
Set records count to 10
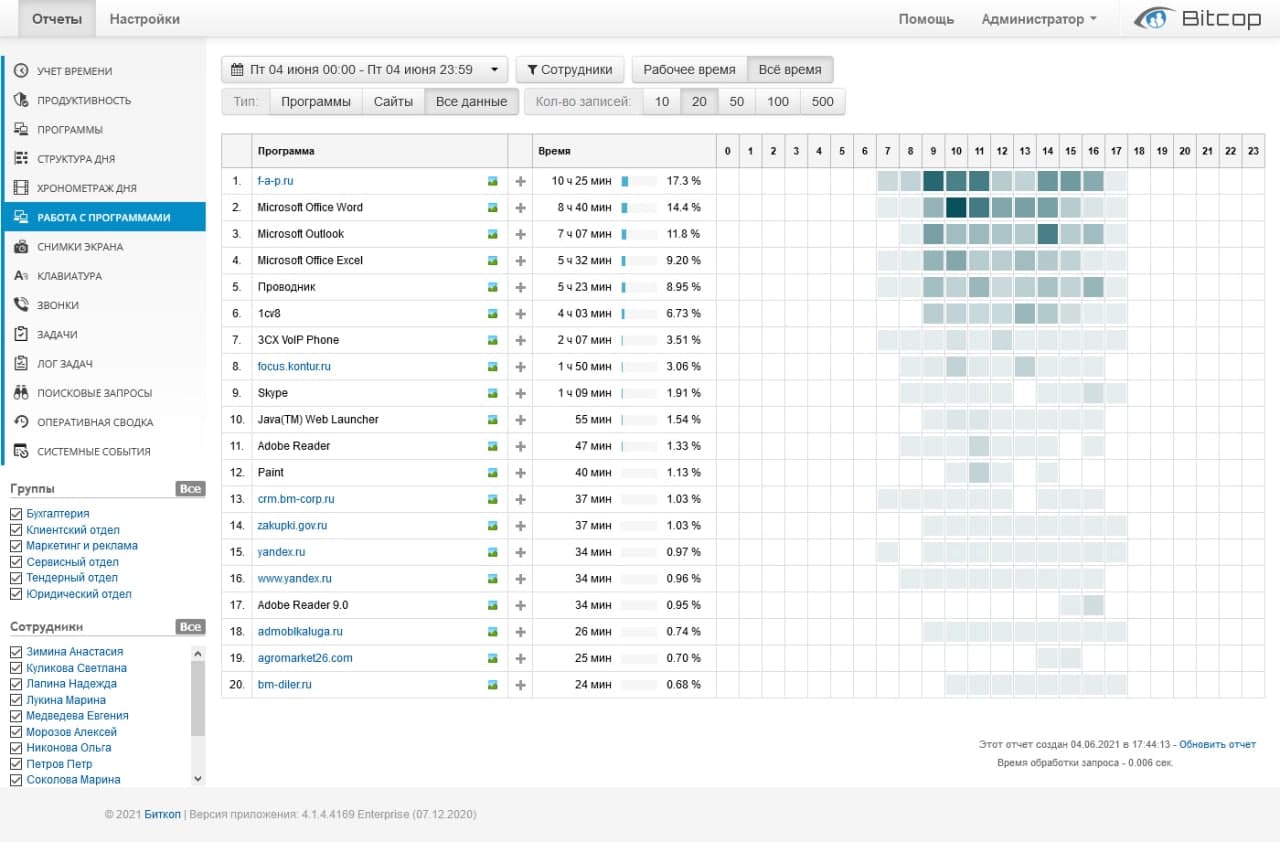[662, 102]
